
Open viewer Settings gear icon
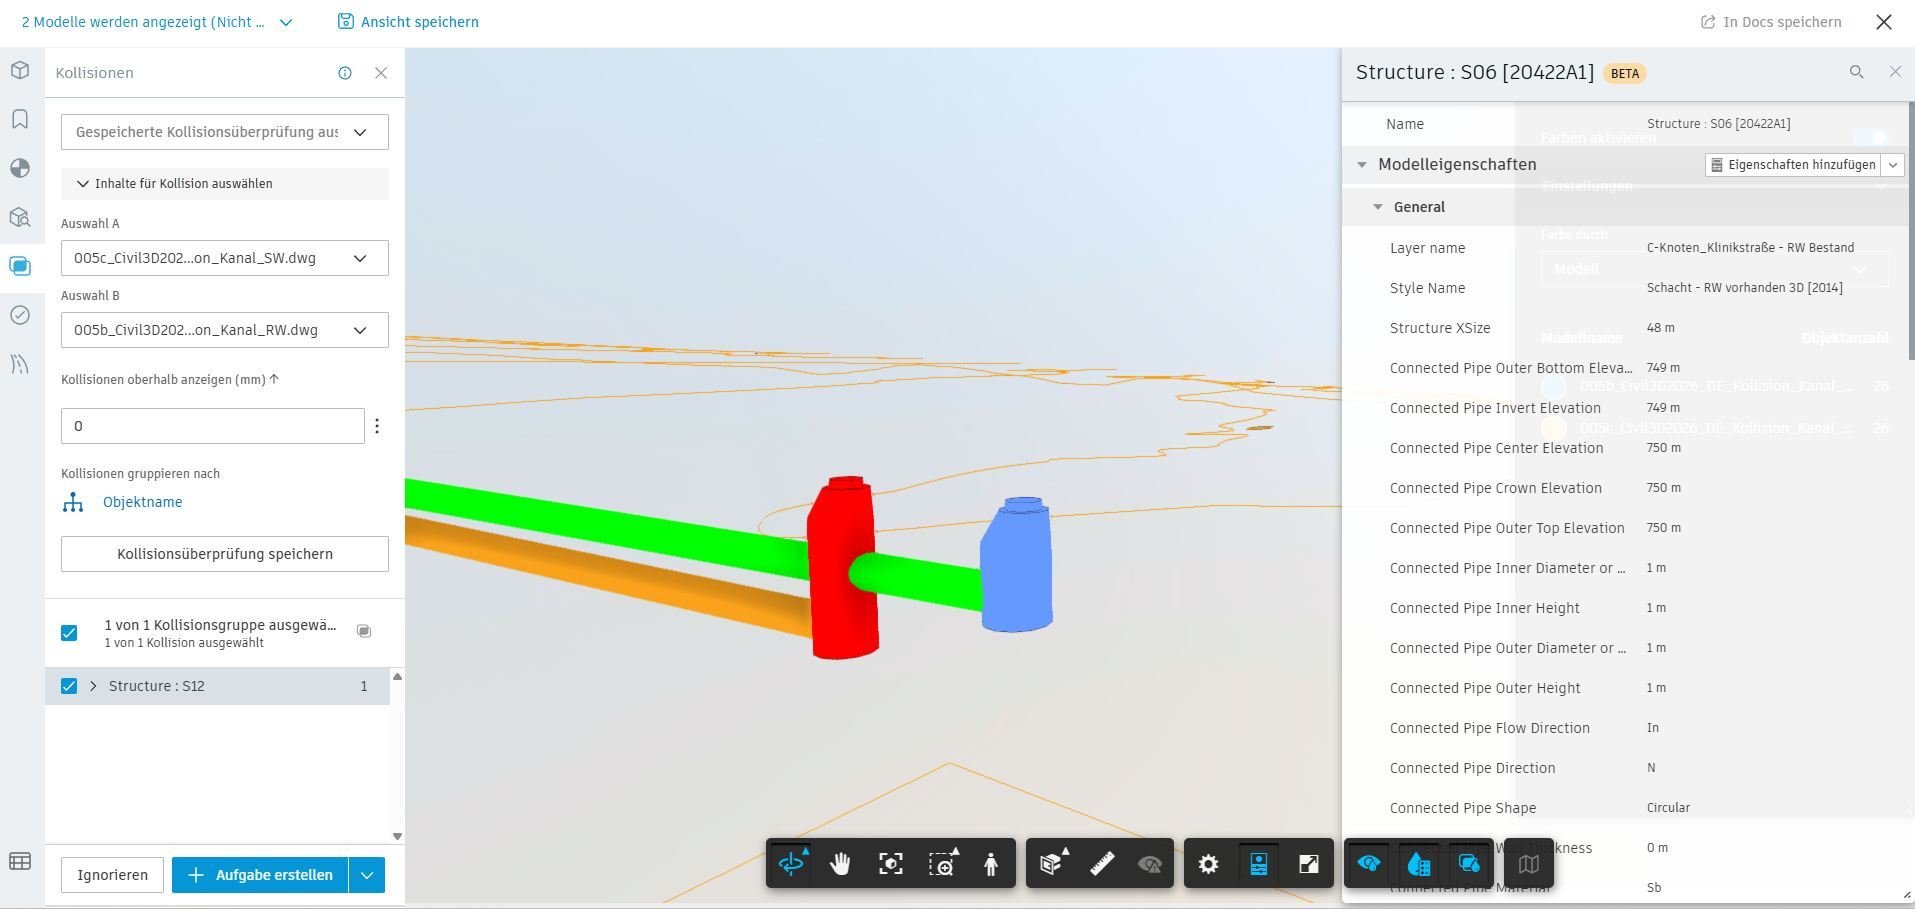click(1208, 864)
